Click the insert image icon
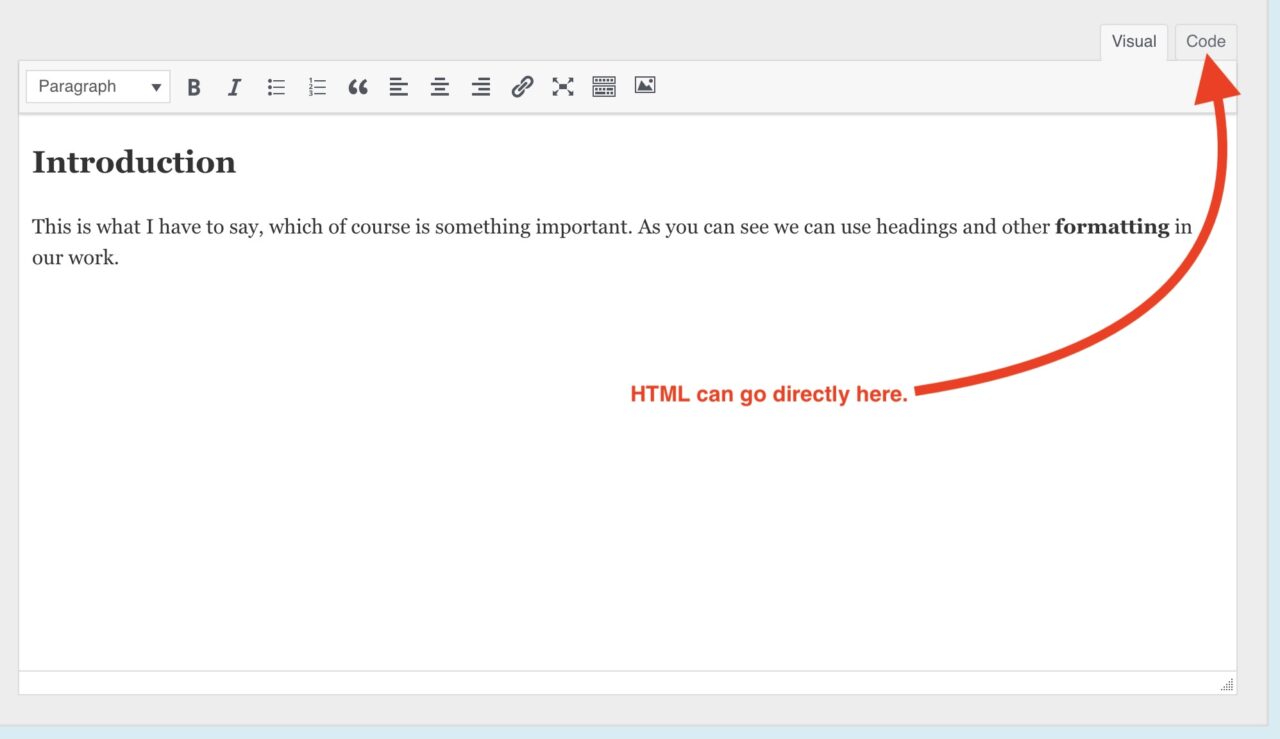The width and height of the screenshot is (1280, 739). point(645,86)
